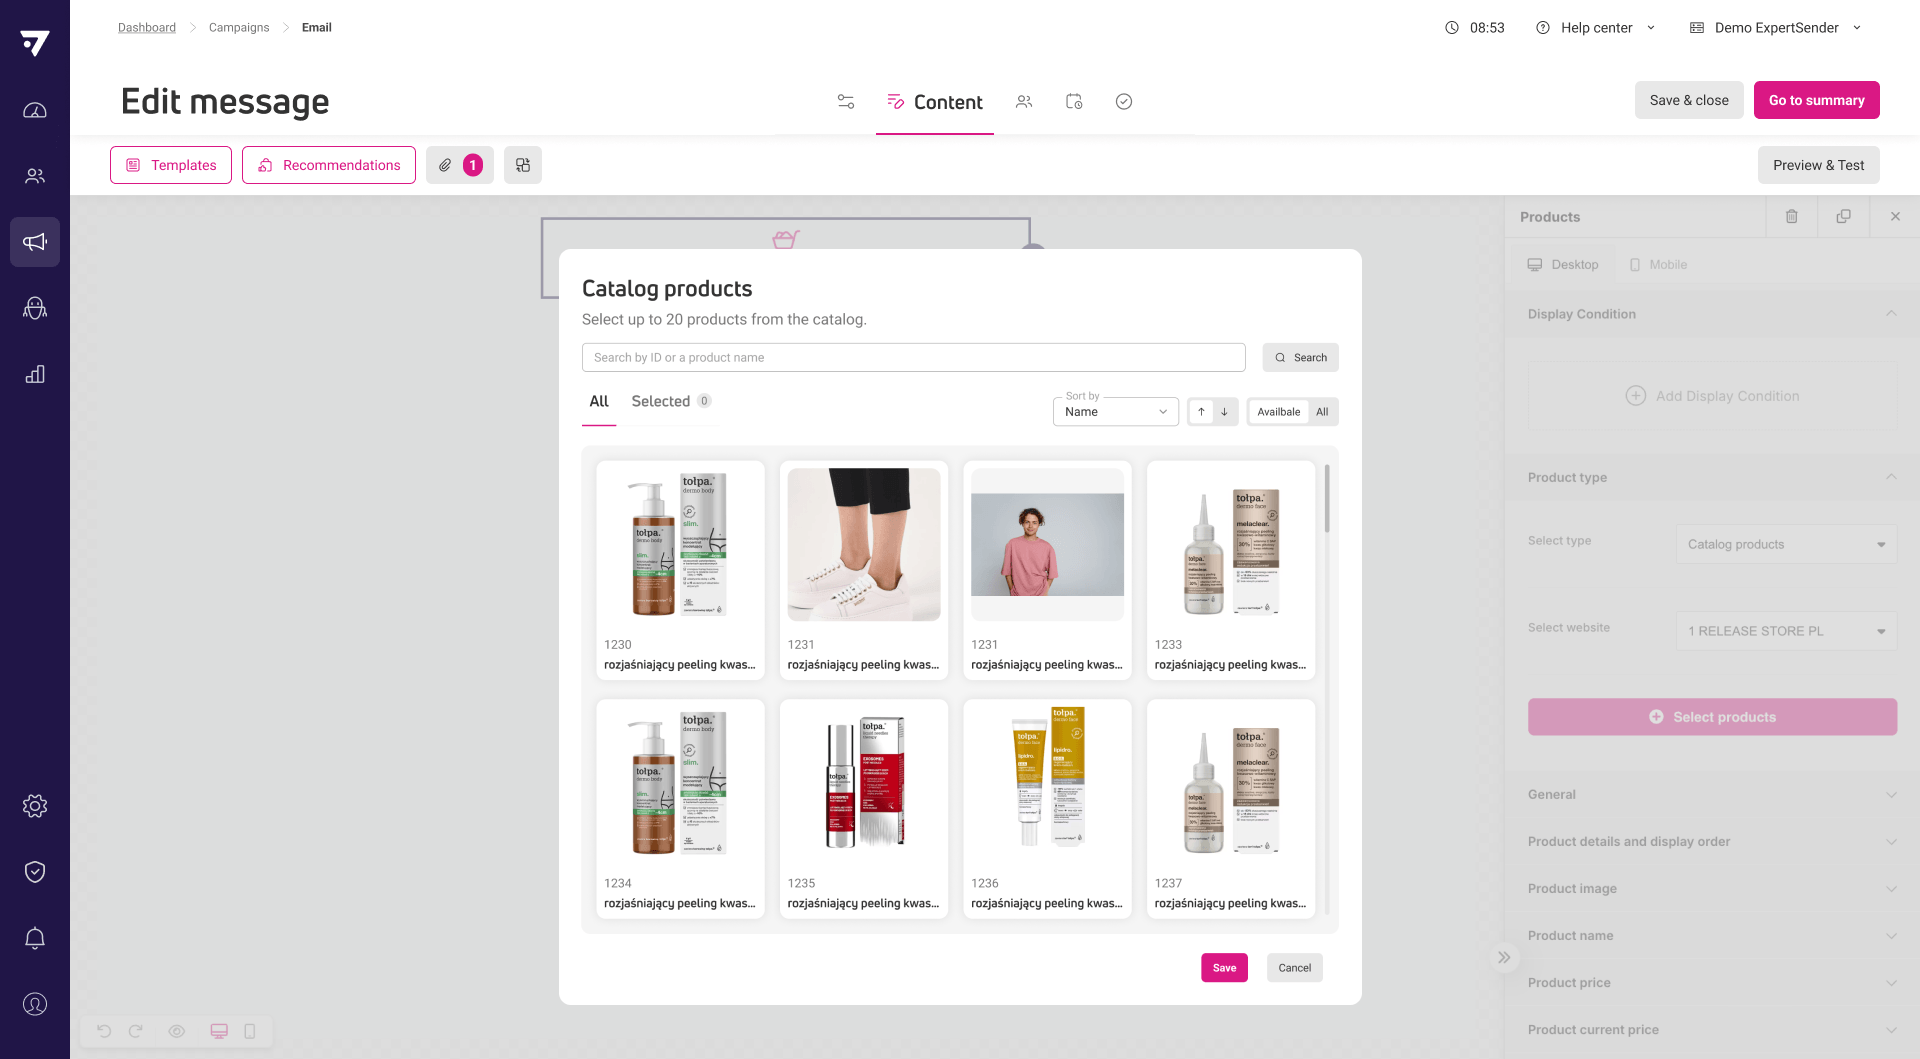Switch to the All products tab
The width and height of the screenshot is (1920, 1059).
click(x=599, y=401)
